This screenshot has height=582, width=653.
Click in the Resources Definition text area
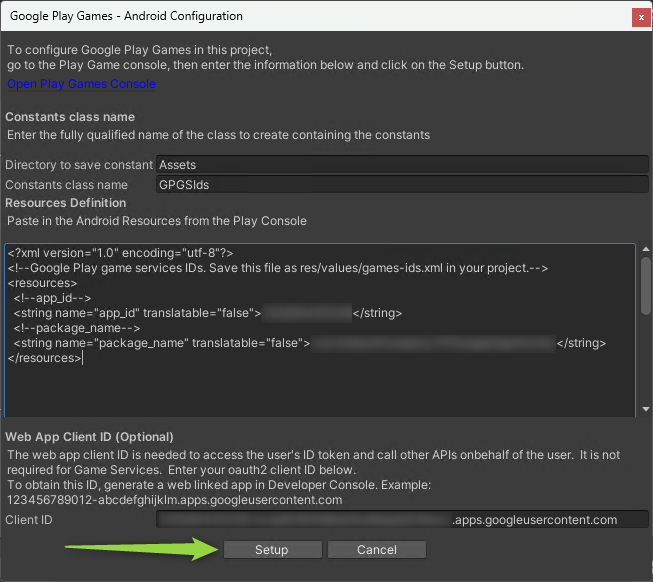tap(320, 330)
